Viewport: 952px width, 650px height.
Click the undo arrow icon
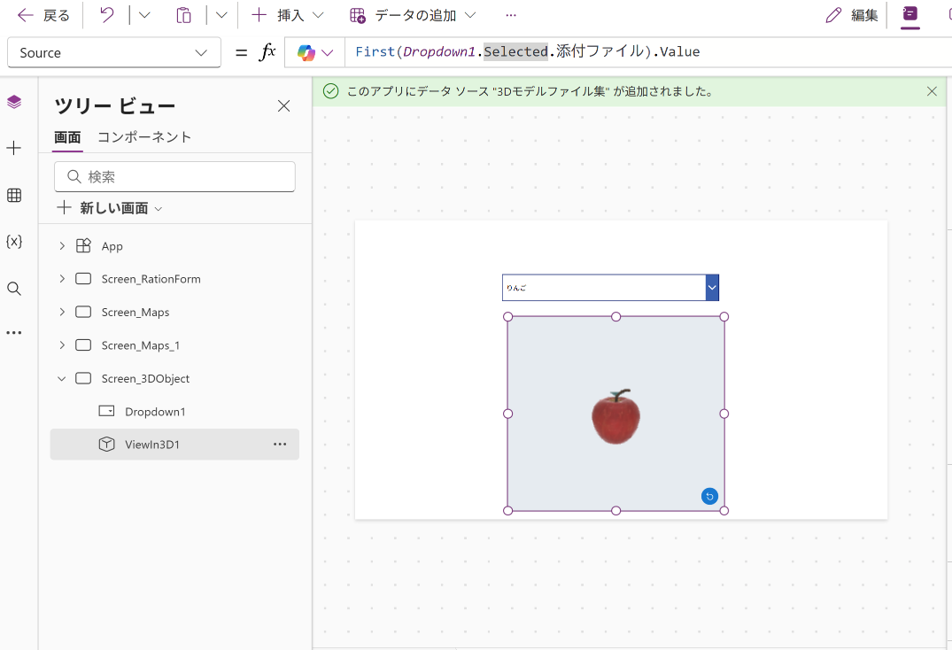pyautogui.click(x=107, y=15)
